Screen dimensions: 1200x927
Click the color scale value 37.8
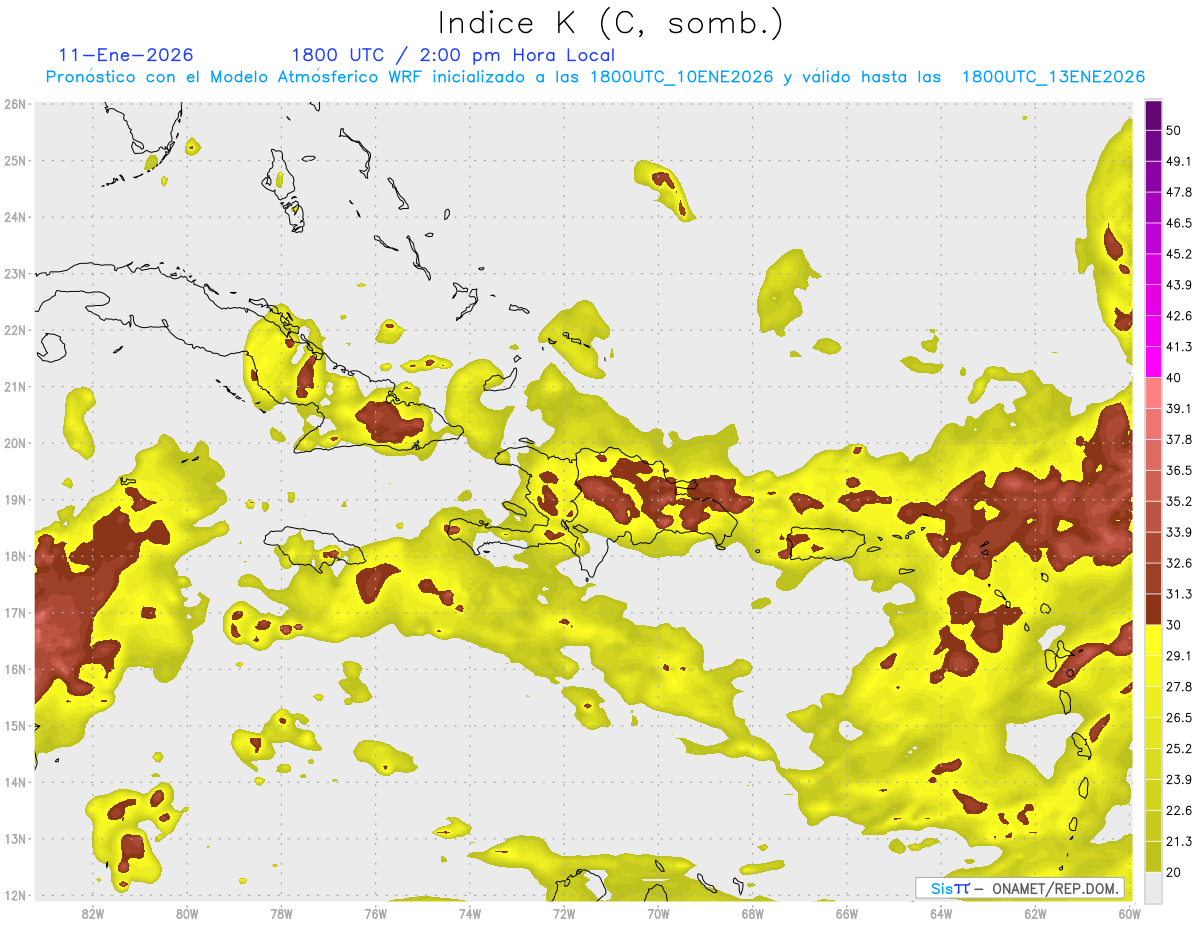point(1179,439)
